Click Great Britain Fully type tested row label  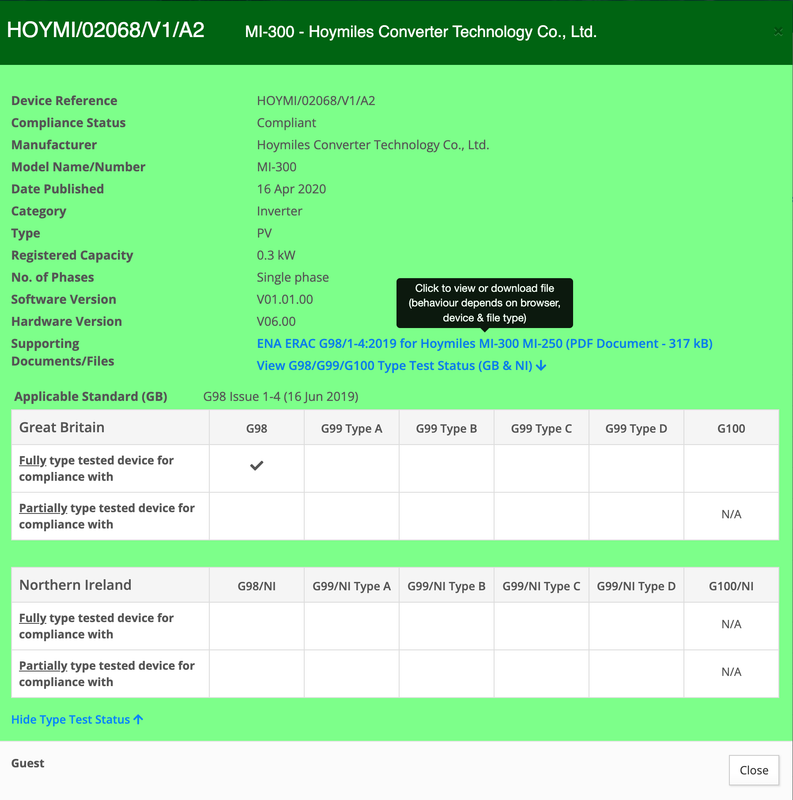(x=96, y=468)
